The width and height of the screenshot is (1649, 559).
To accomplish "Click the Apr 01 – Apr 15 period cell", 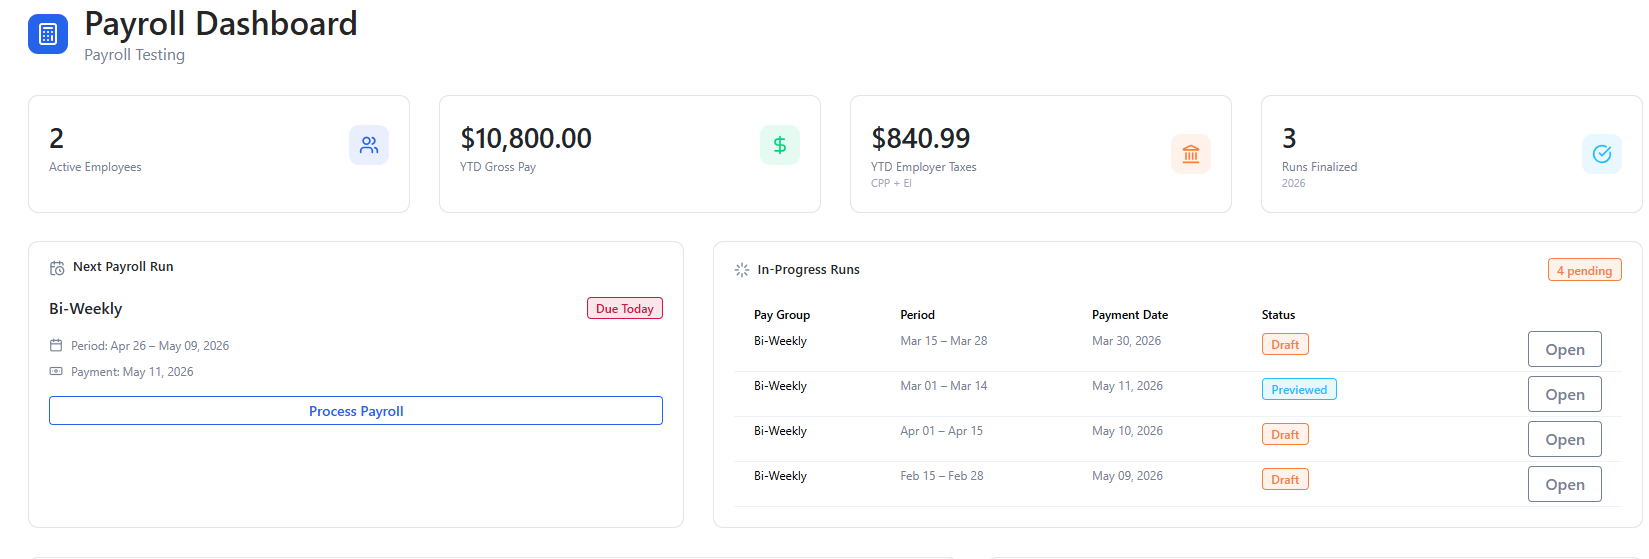I will tap(942, 431).
